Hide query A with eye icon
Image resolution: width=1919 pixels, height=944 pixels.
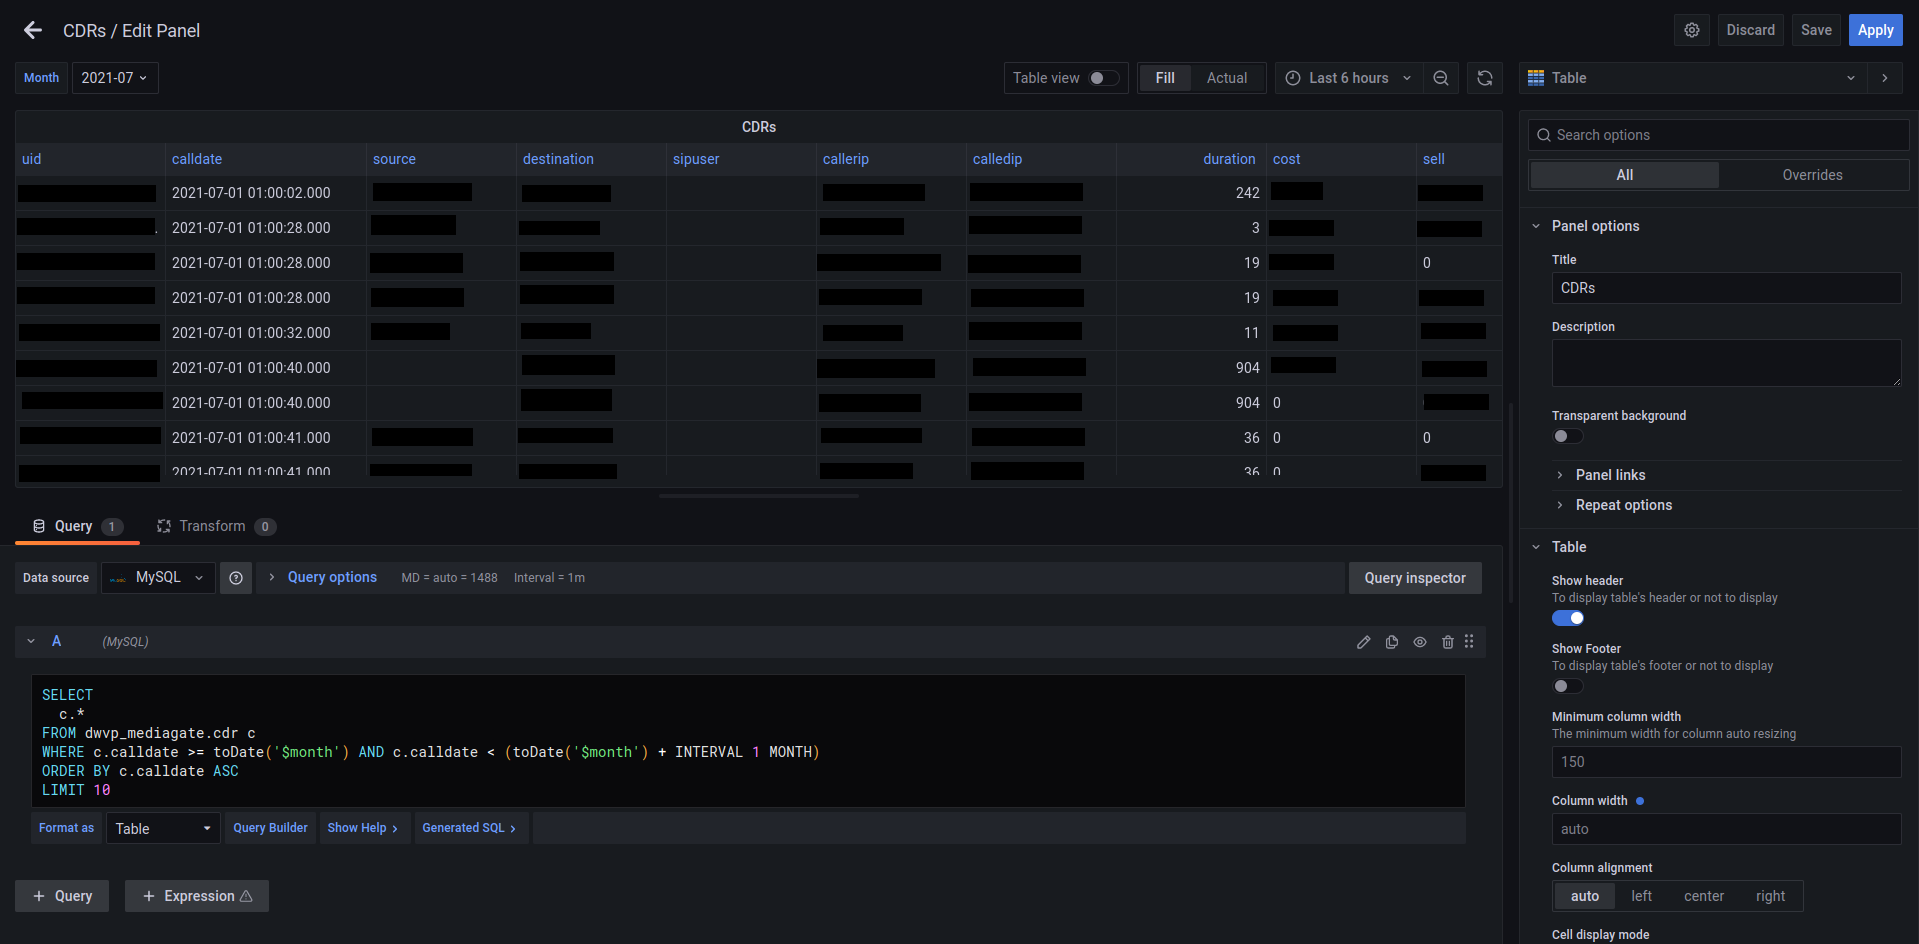click(x=1420, y=642)
